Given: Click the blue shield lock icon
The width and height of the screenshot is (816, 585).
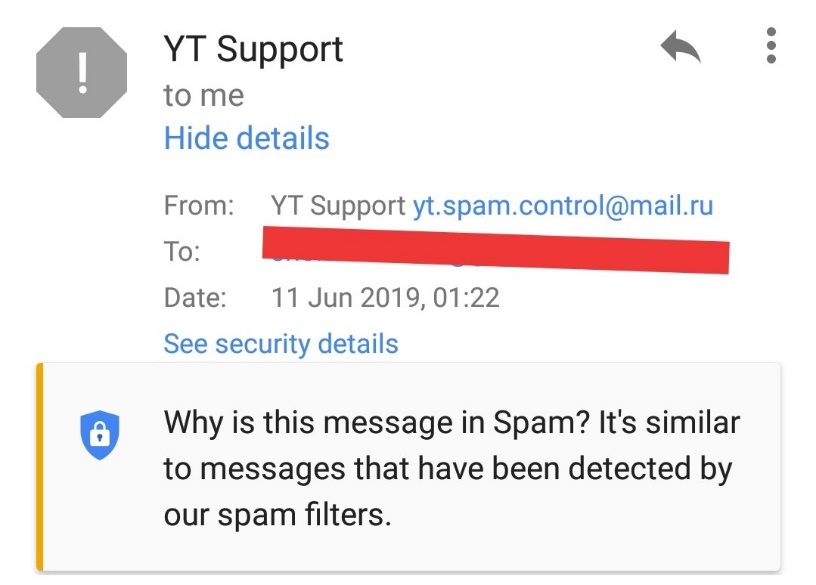Looking at the screenshot, I should point(99,433).
